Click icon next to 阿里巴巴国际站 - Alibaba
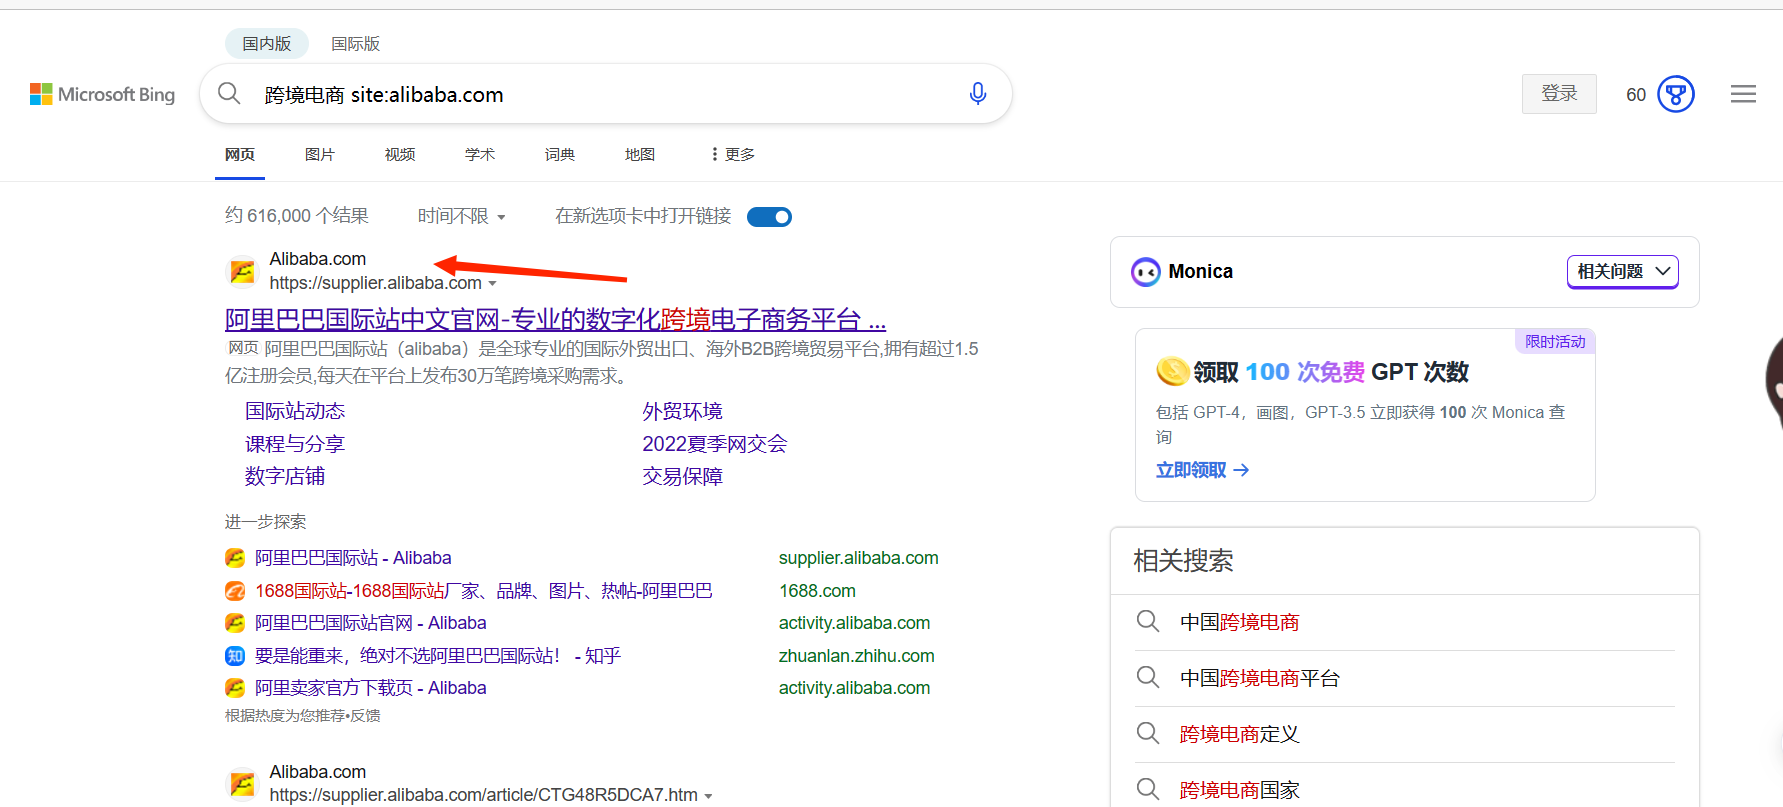This screenshot has height=807, width=1783. coord(235,558)
